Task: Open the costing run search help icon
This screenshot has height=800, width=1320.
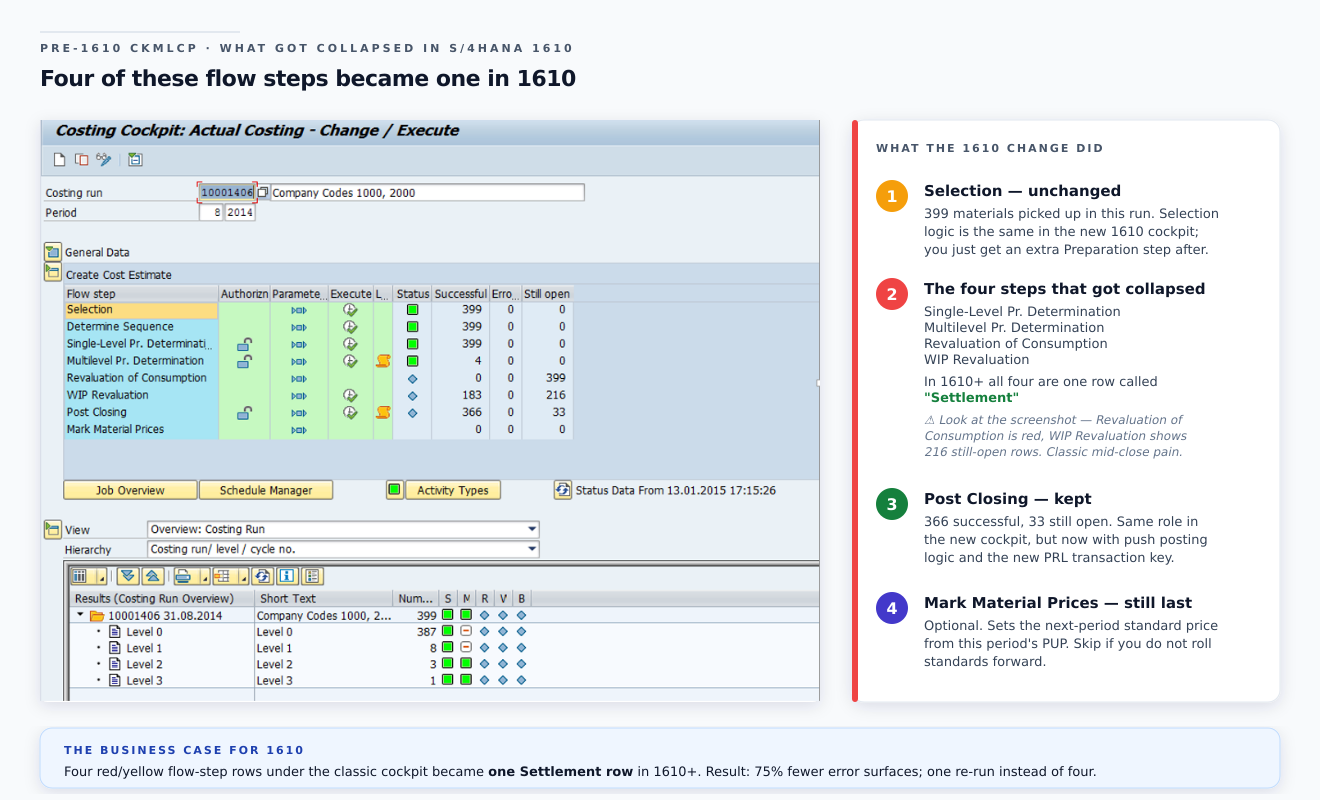Action: (x=263, y=192)
